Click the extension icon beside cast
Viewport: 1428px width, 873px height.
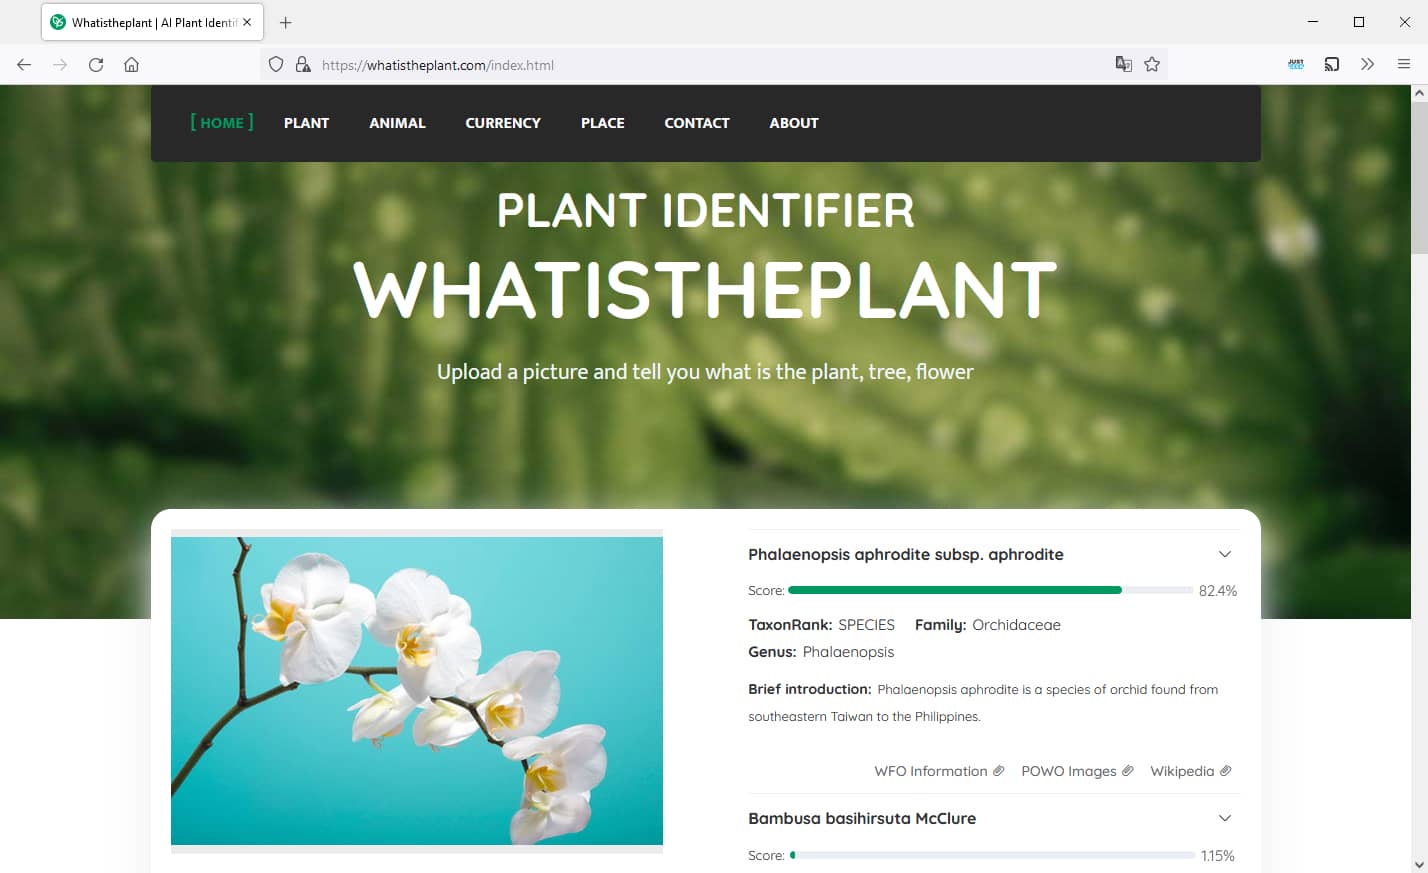point(1296,65)
